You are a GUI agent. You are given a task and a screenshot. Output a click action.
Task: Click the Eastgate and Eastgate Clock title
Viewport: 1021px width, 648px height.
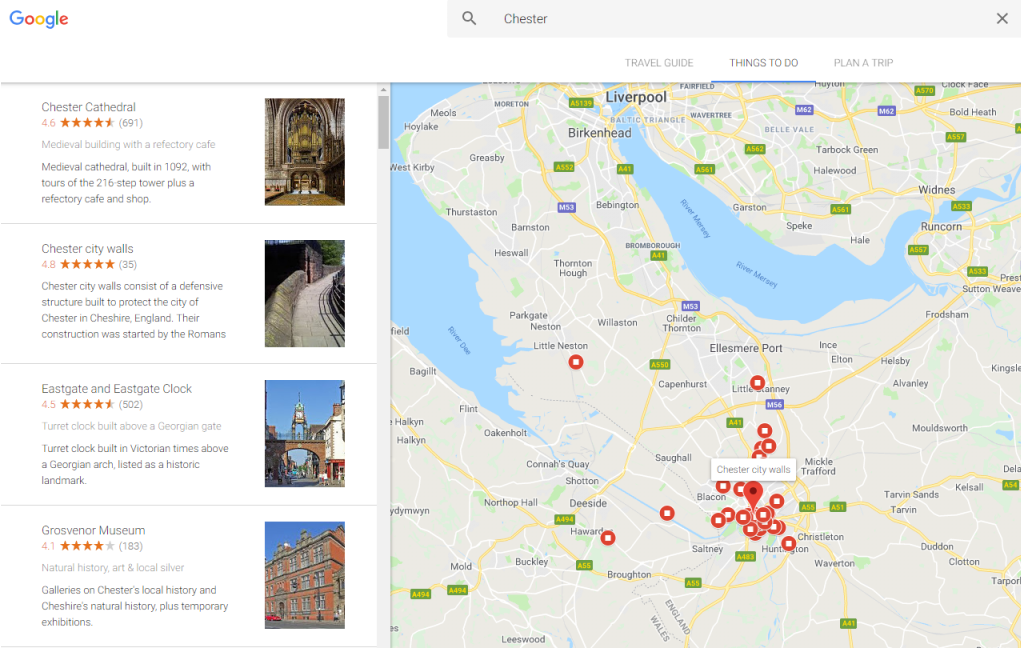coord(116,389)
